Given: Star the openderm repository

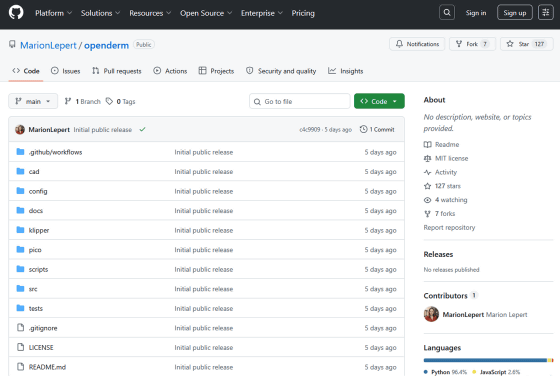Looking at the screenshot, I should pyautogui.click(x=526, y=44).
